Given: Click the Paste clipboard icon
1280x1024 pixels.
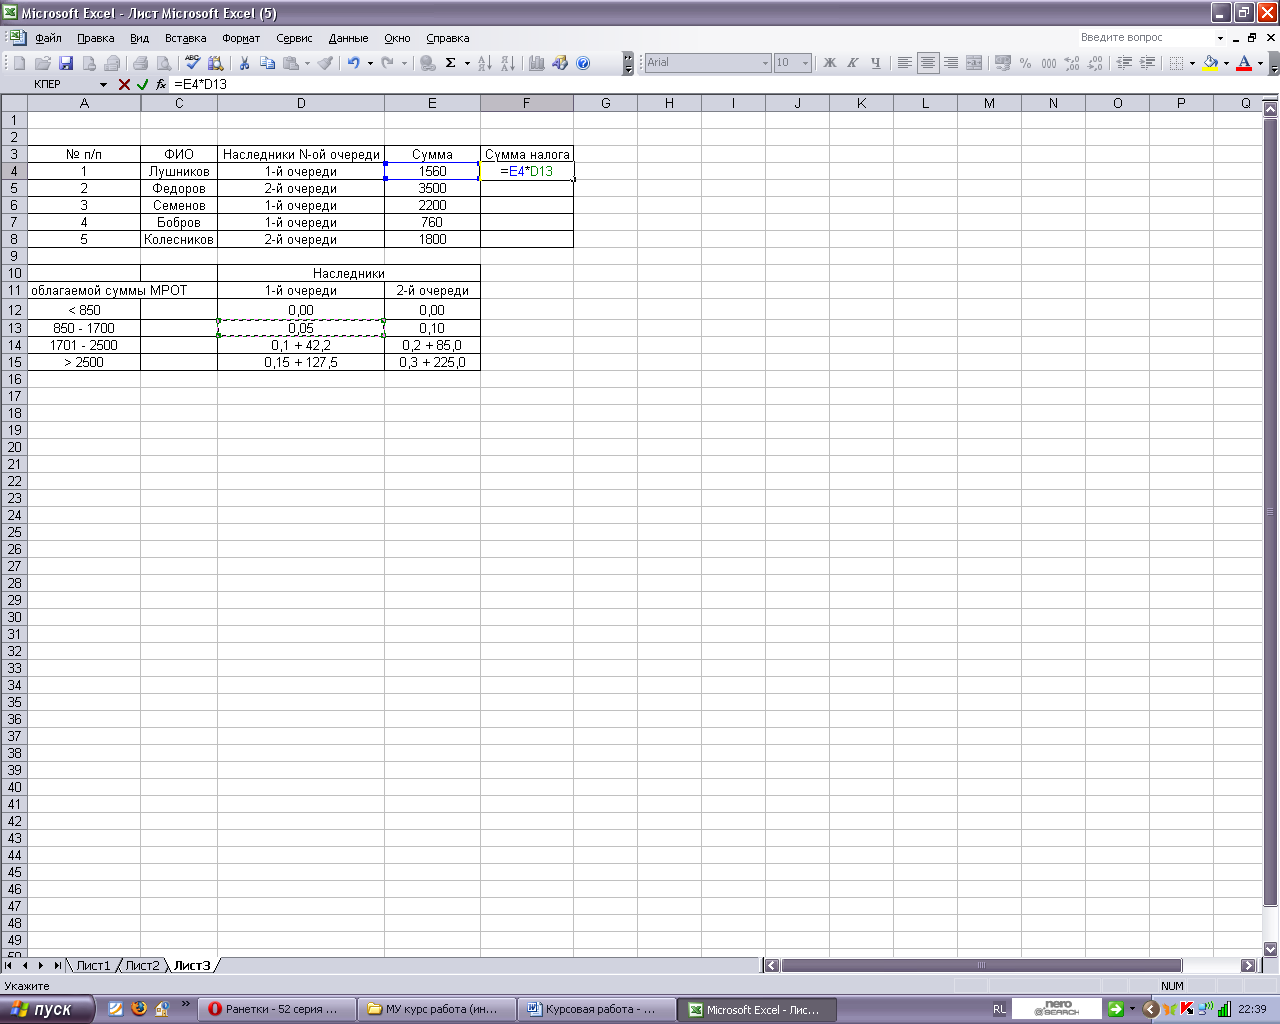Looking at the screenshot, I should pyautogui.click(x=291, y=63).
